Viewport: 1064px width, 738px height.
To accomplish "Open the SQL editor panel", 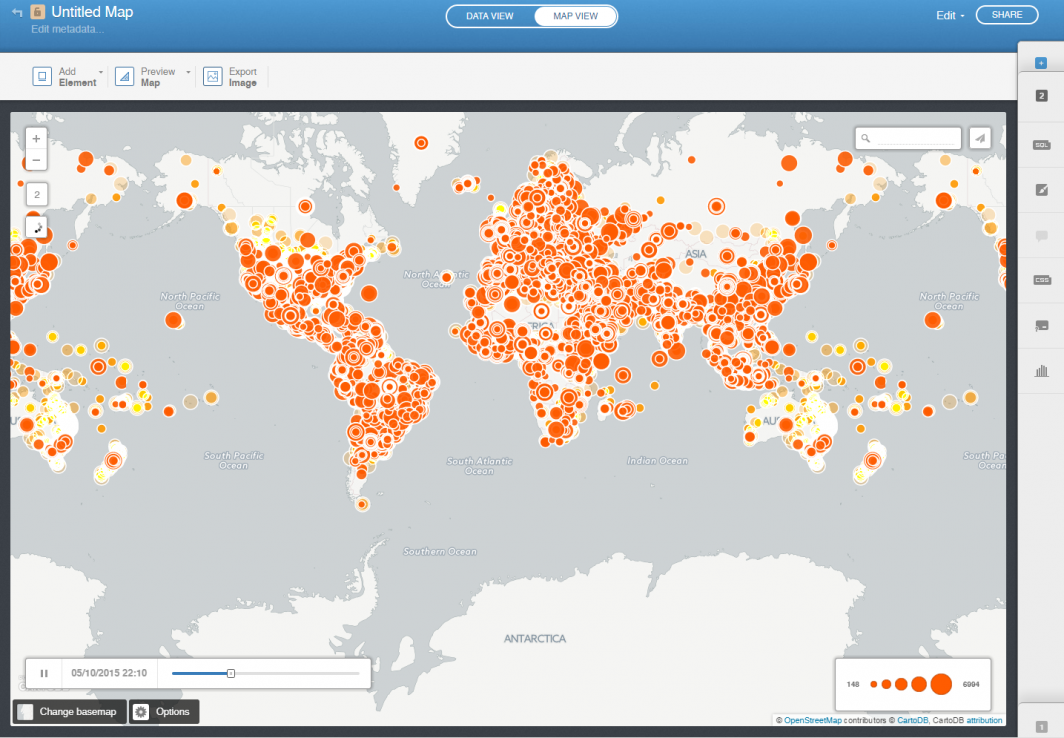I will [x=1041, y=144].
